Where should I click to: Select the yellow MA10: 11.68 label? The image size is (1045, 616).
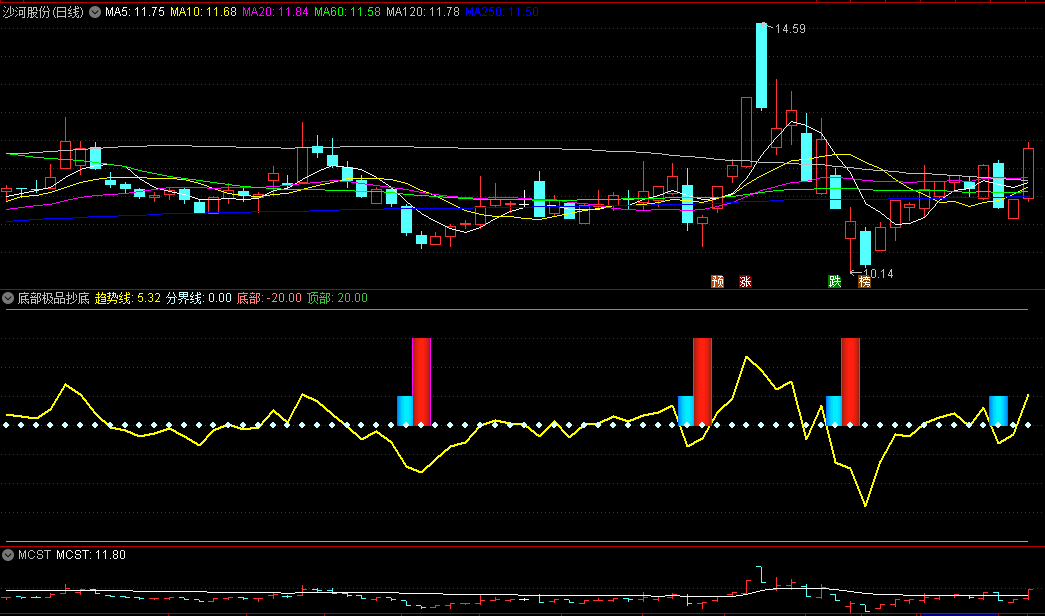pos(203,12)
